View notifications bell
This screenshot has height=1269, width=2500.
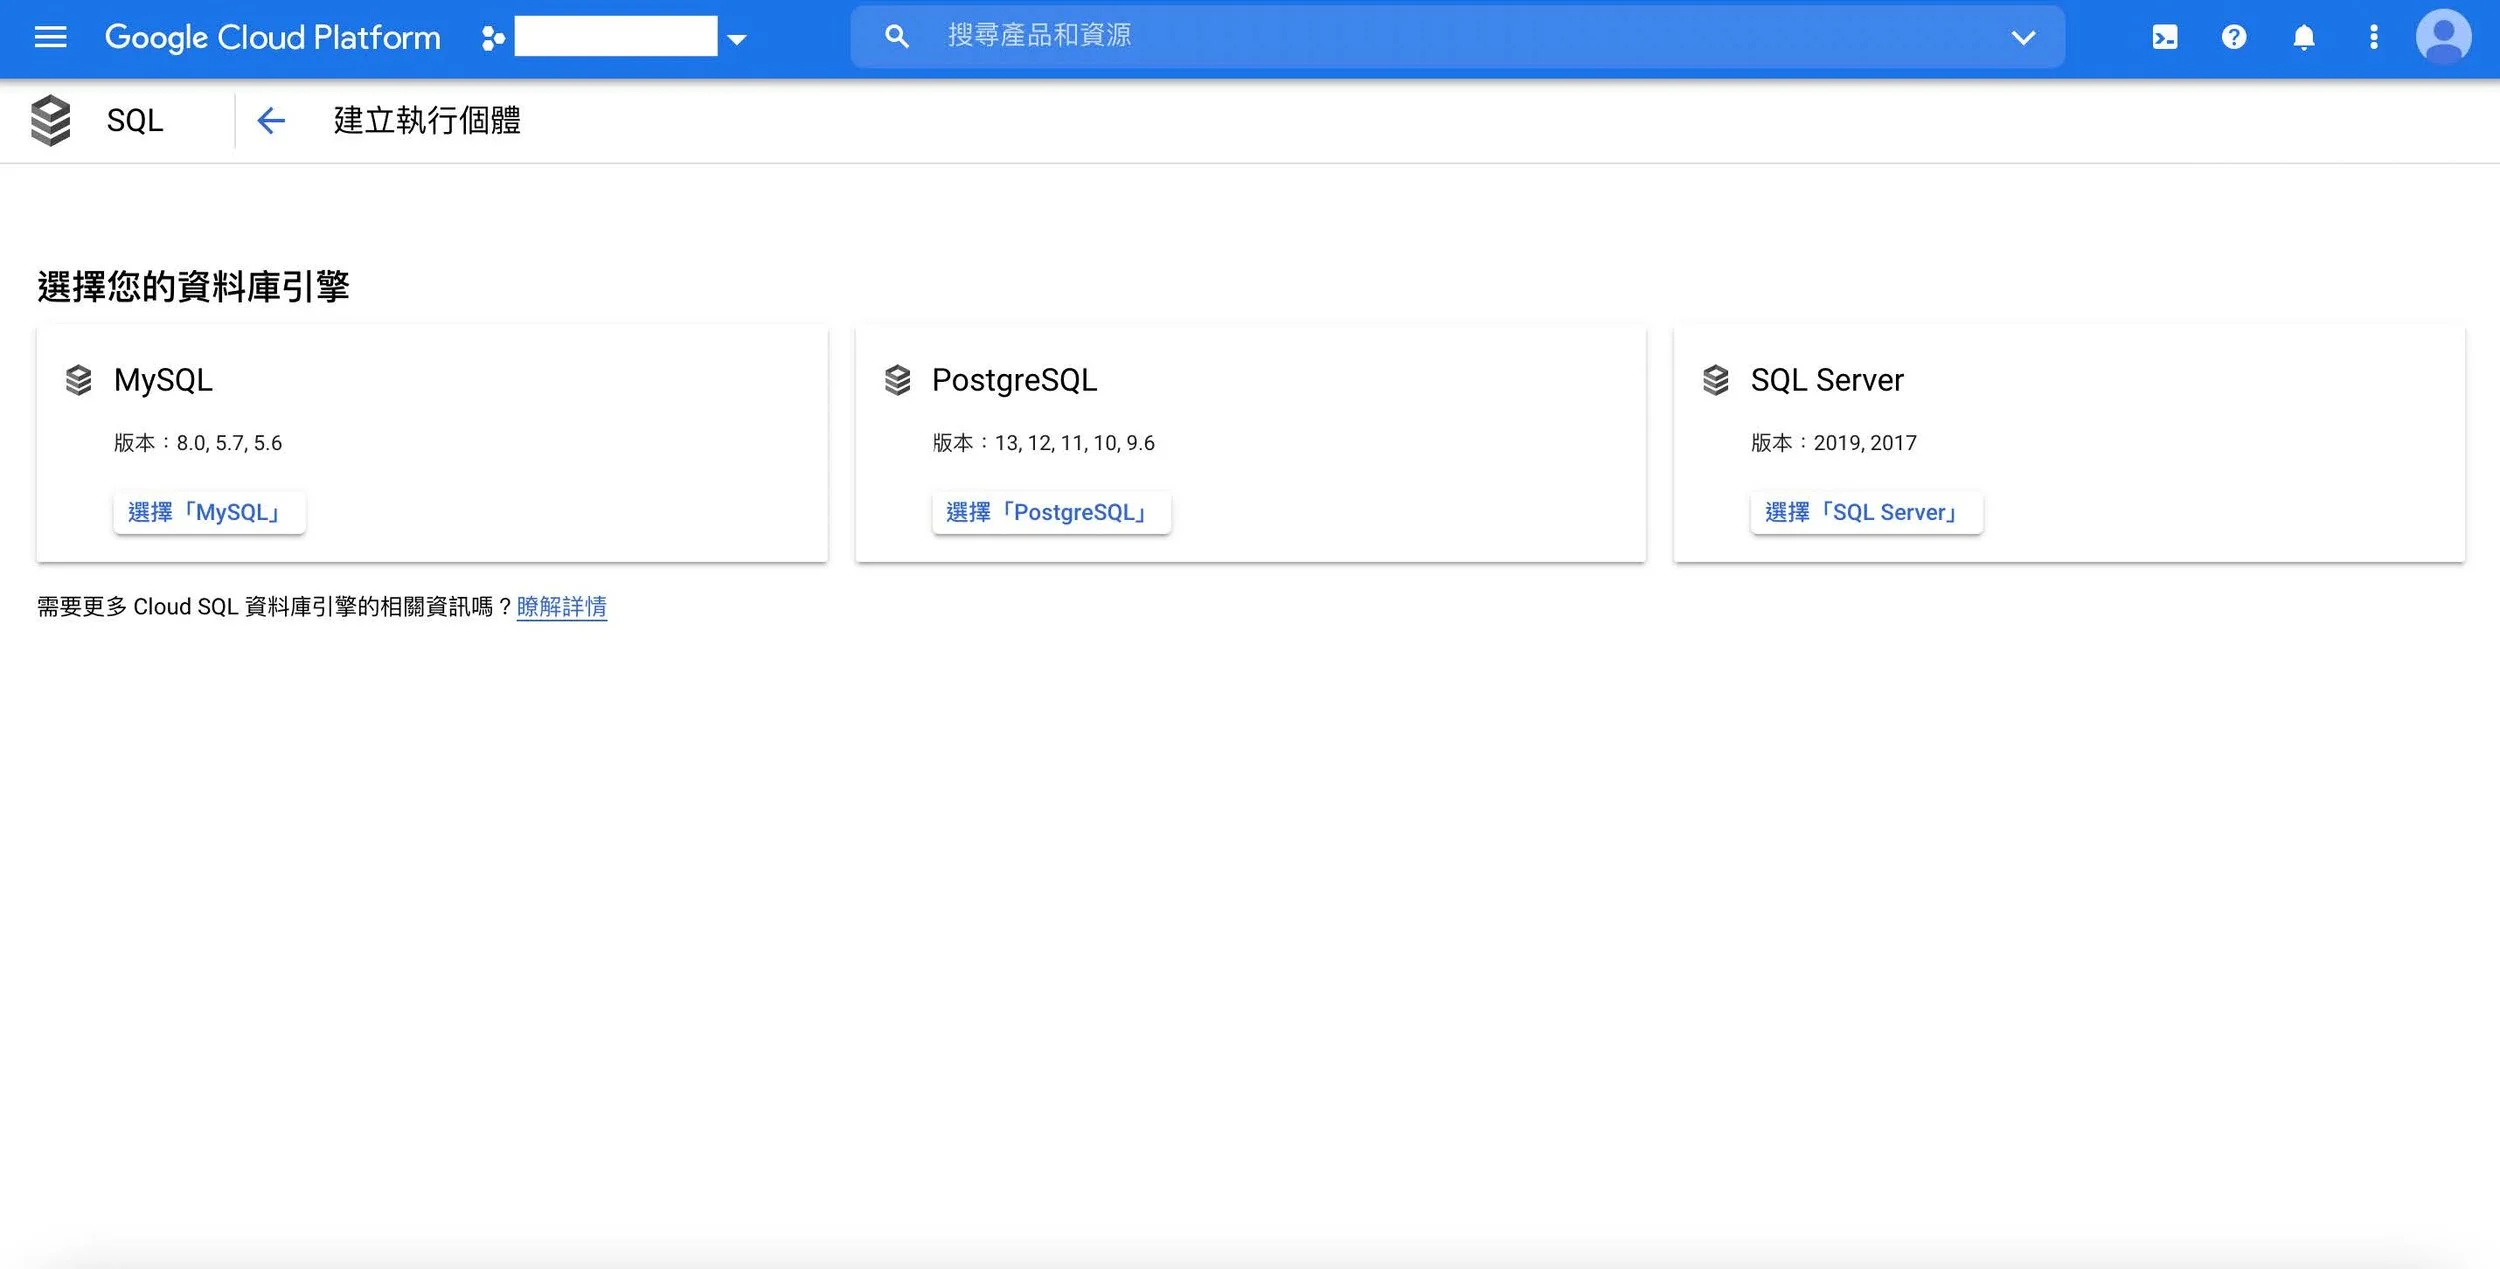tap(2303, 37)
